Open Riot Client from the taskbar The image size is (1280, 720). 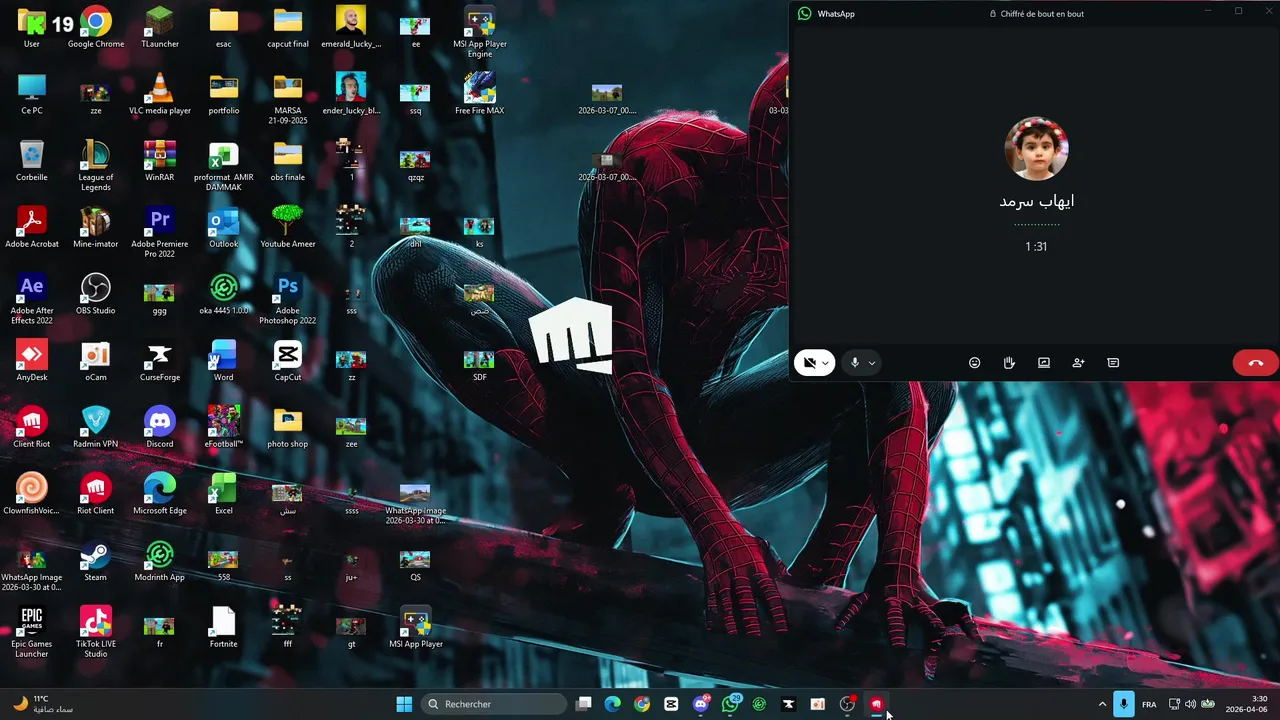[x=876, y=704]
